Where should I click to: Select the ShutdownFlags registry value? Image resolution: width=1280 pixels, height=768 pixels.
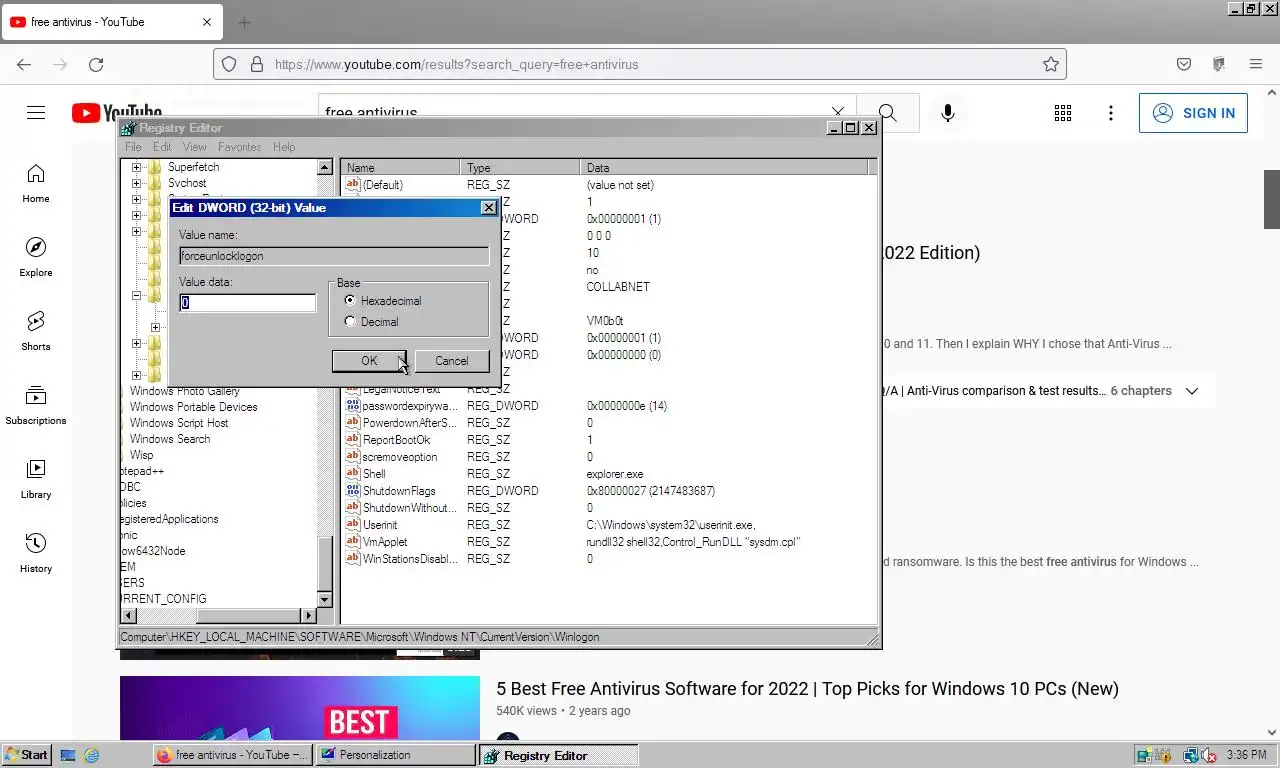click(399, 491)
